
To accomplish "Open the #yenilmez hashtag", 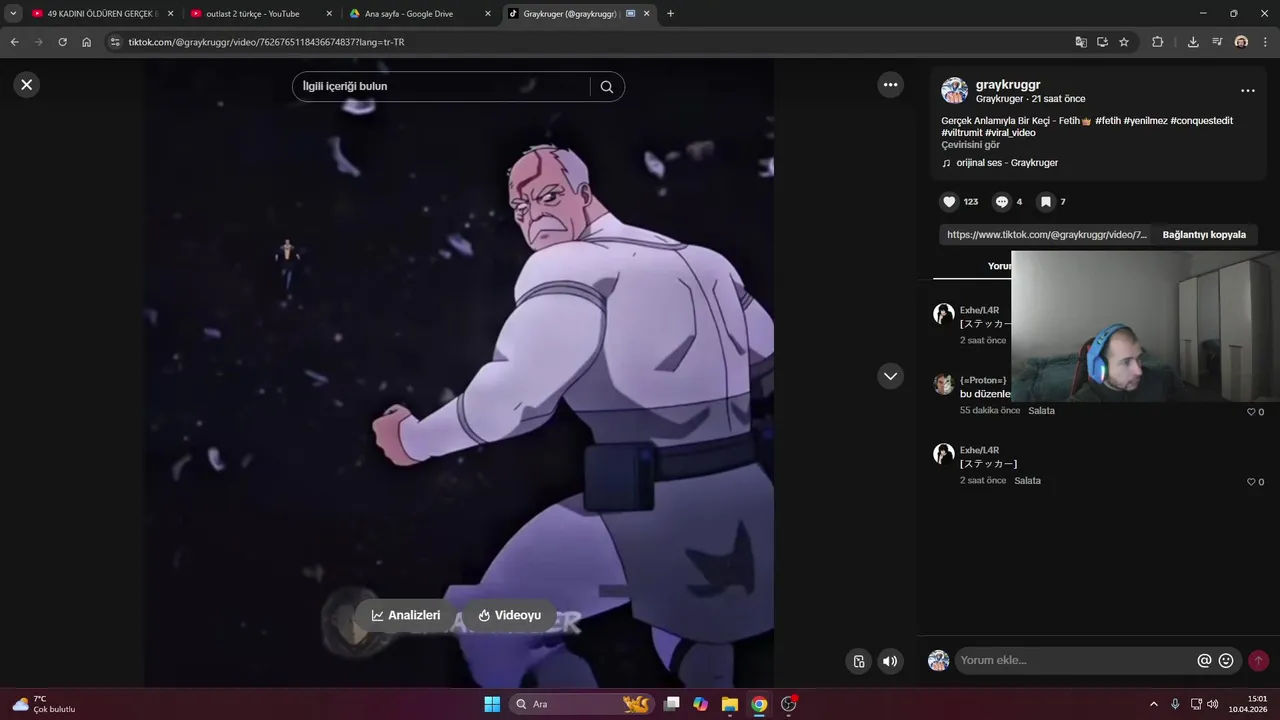I will (x=1145, y=121).
